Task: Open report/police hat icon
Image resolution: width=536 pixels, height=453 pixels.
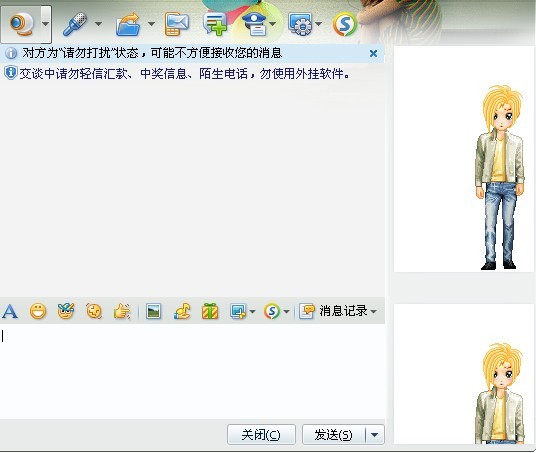Action: [x=255, y=24]
